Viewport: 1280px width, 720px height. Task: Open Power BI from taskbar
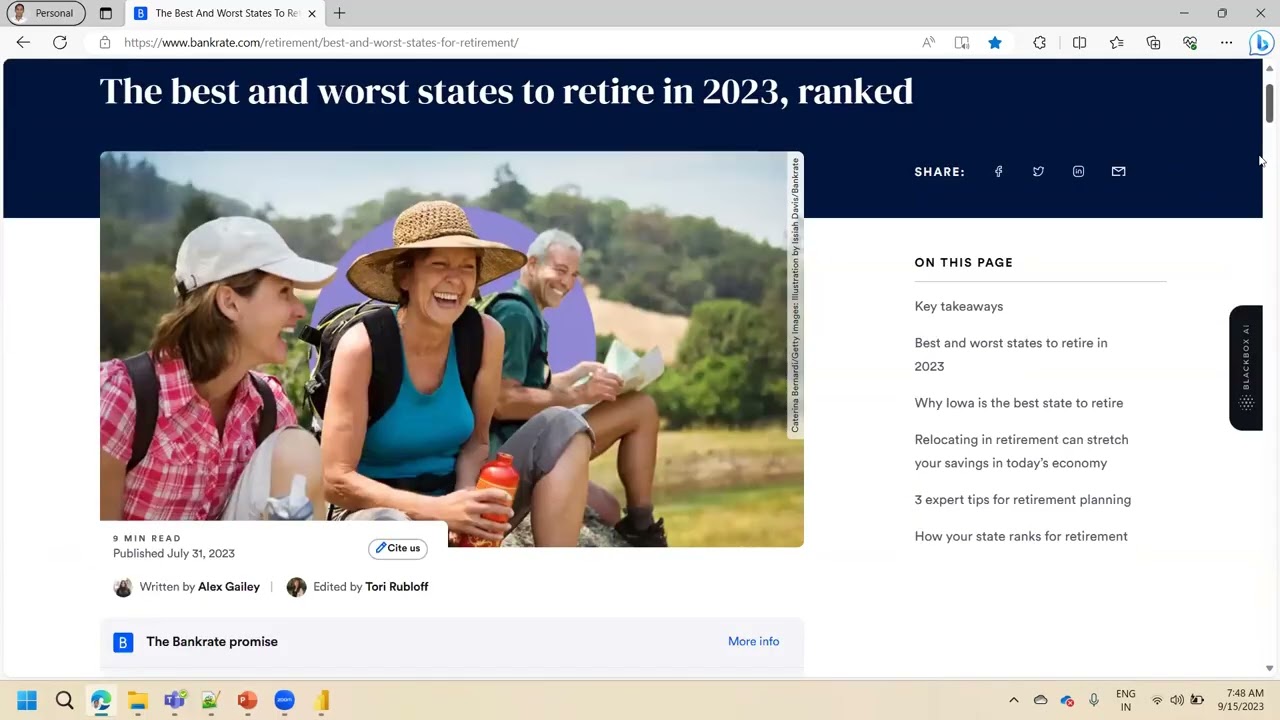click(x=321, y=700)
